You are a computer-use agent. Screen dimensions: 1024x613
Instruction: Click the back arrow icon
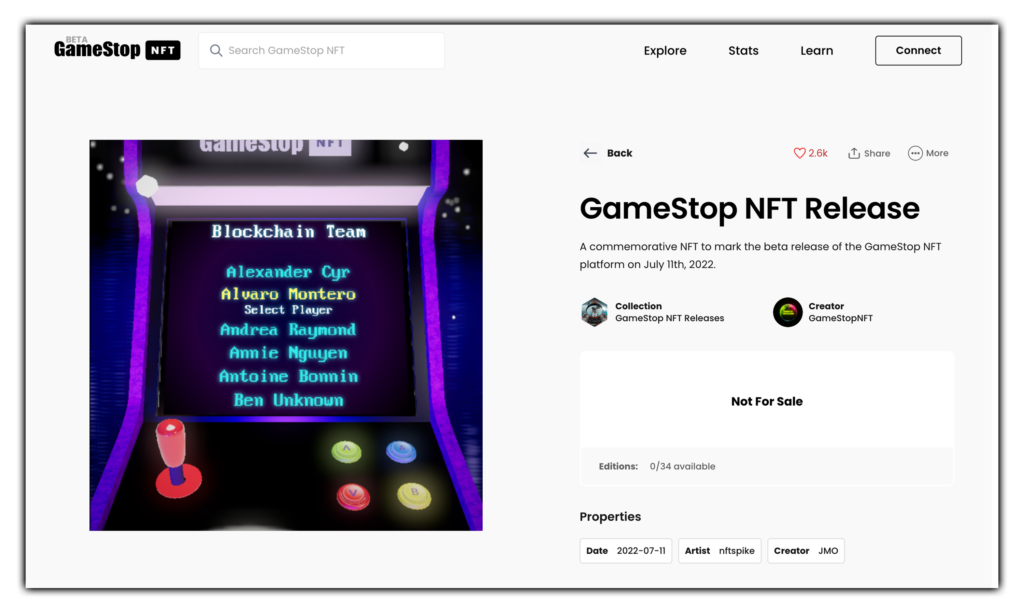click(590, 153)
